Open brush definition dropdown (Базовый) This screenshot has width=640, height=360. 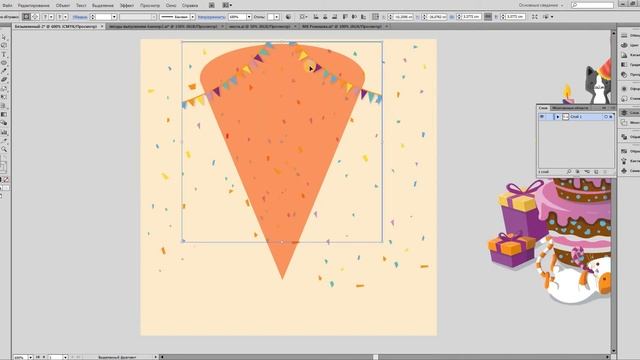pyautogui.click(x=193, y=17)
